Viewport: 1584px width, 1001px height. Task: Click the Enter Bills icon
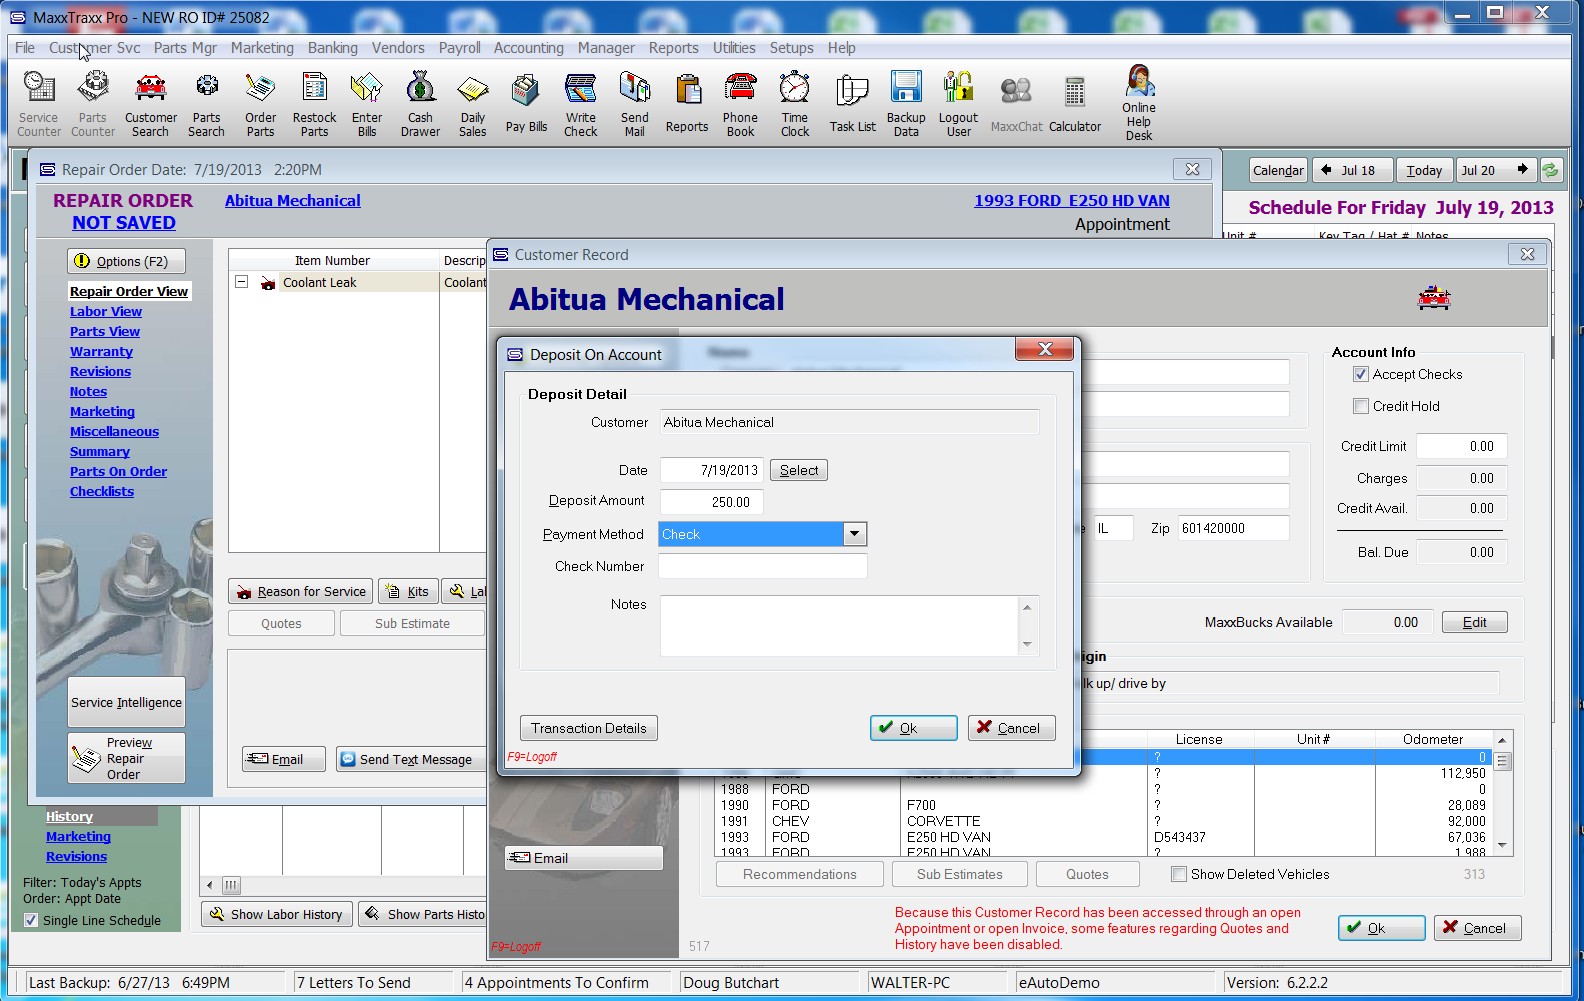367,104
